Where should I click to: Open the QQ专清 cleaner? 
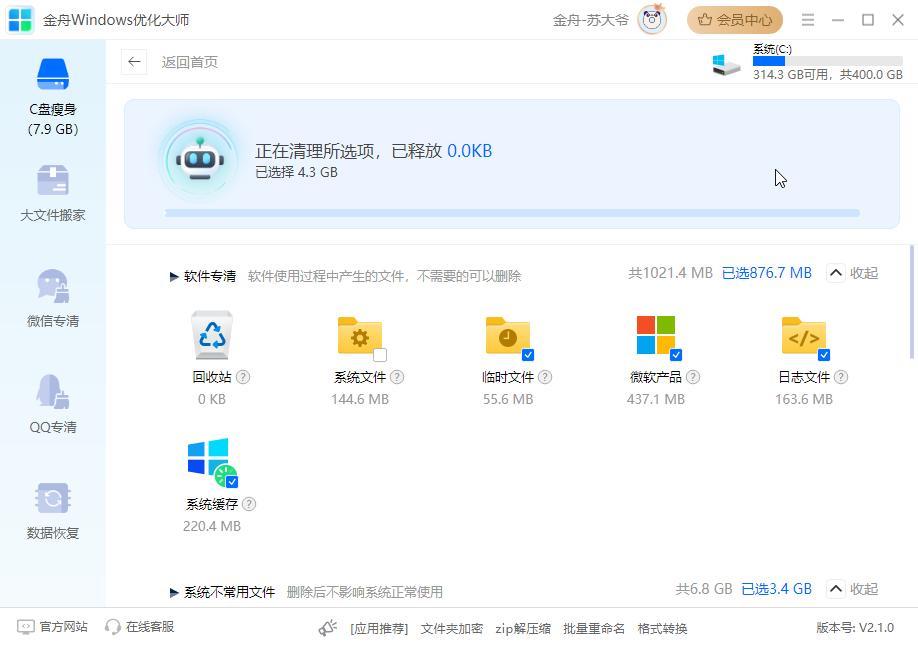(52, 405)
